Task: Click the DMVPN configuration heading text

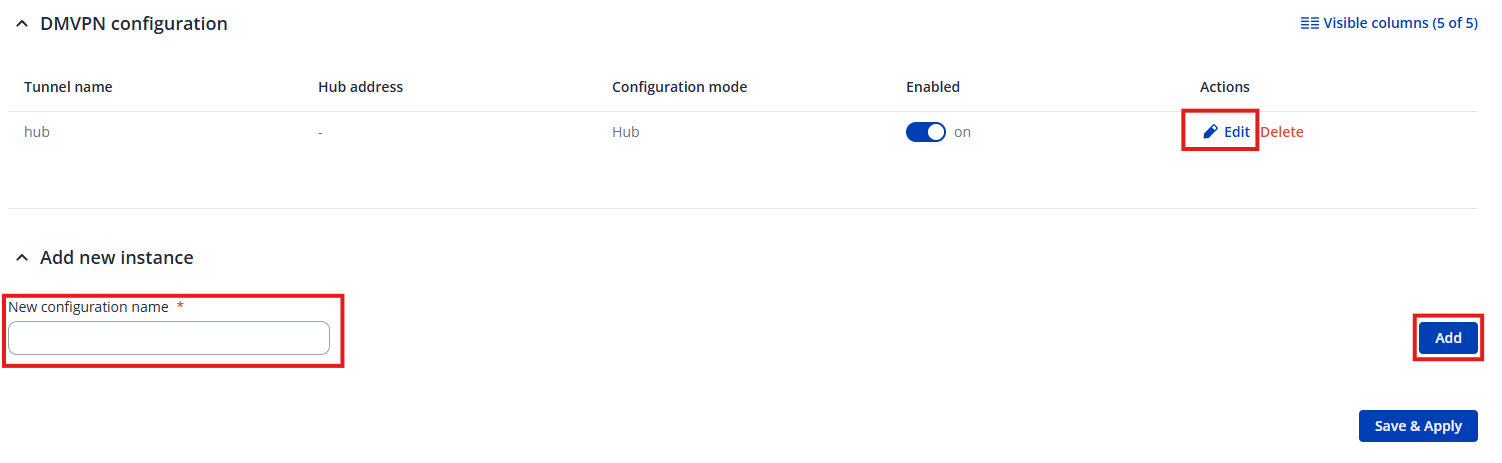Action: click(x=134, y=24)
